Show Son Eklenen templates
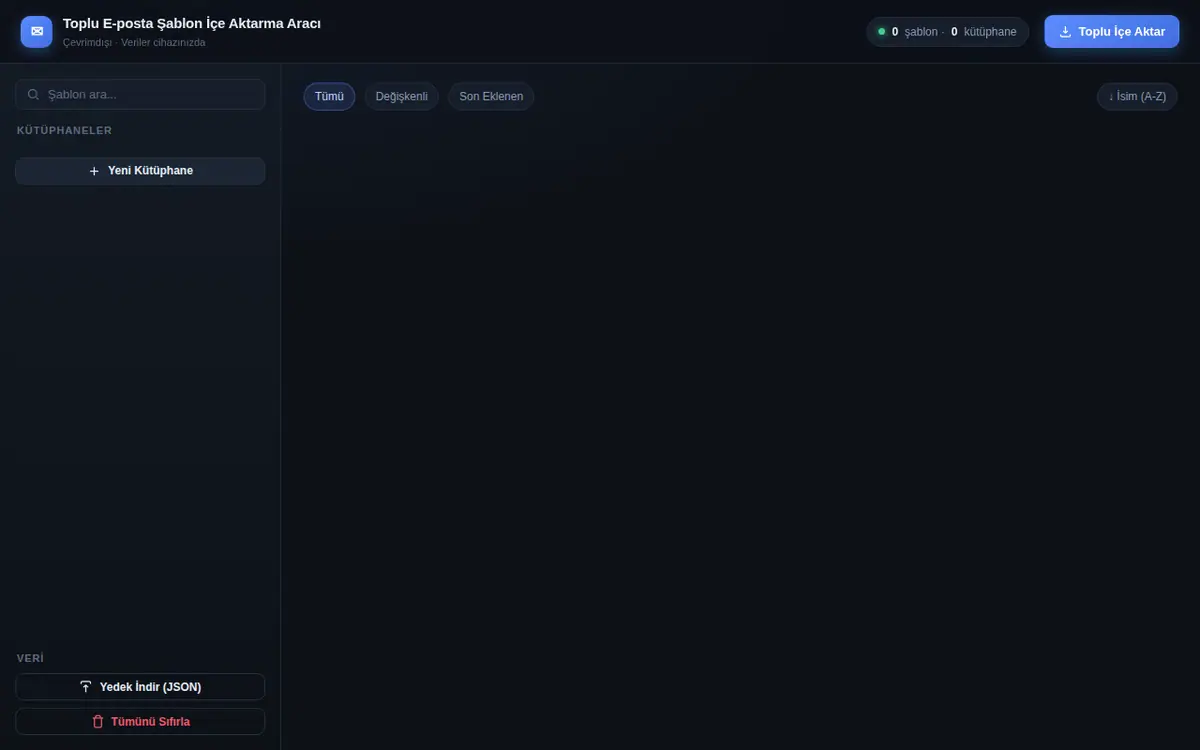 tap(491, 96)
